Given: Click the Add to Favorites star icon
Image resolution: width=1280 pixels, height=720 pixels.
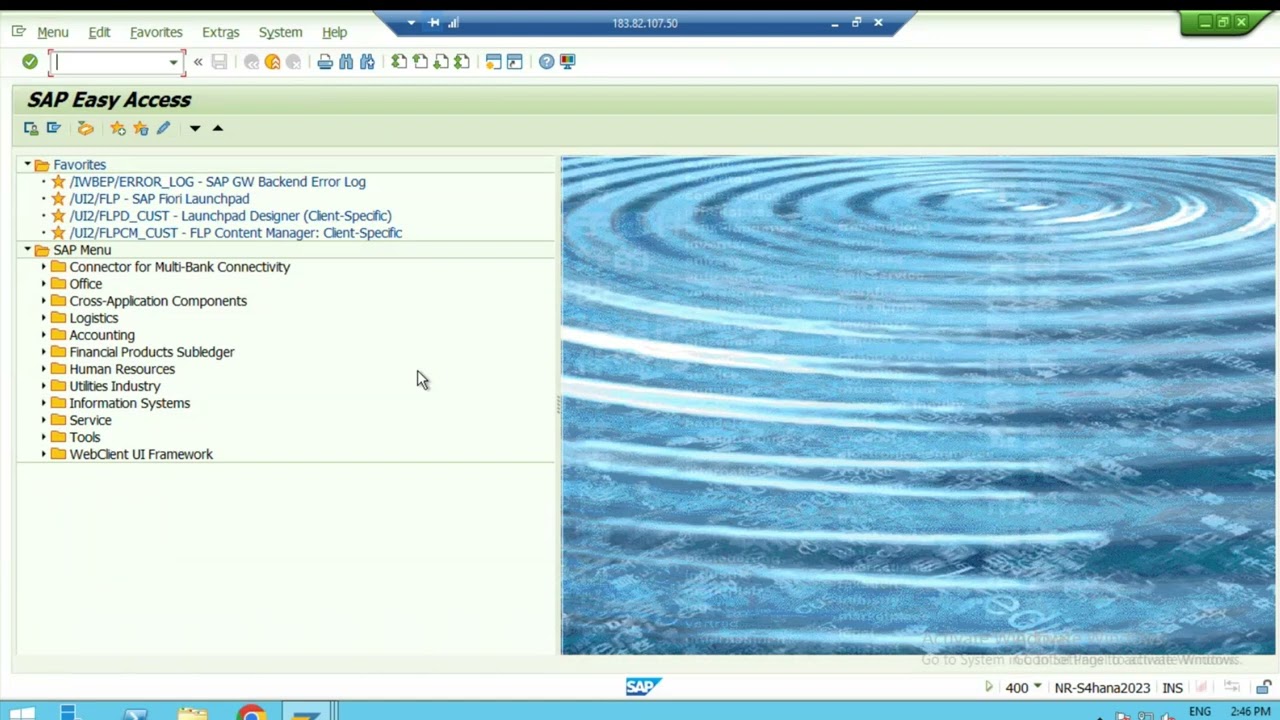Looking at the screenshot, I should pos(118,128).
